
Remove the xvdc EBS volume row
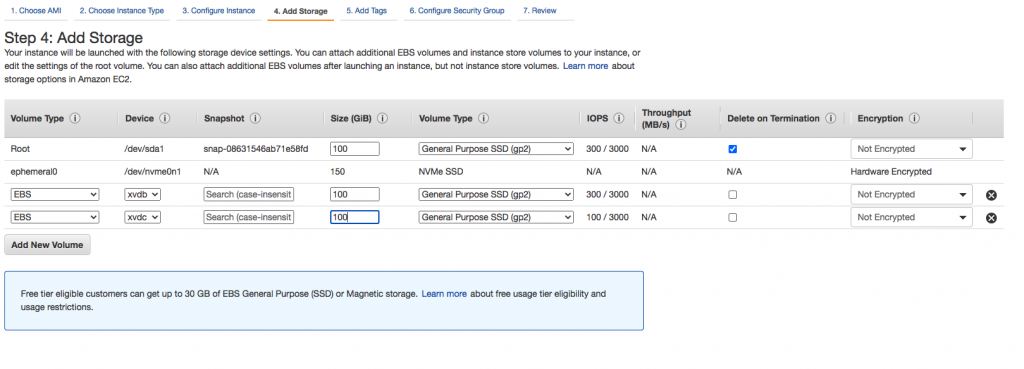(x=991, y=217)
